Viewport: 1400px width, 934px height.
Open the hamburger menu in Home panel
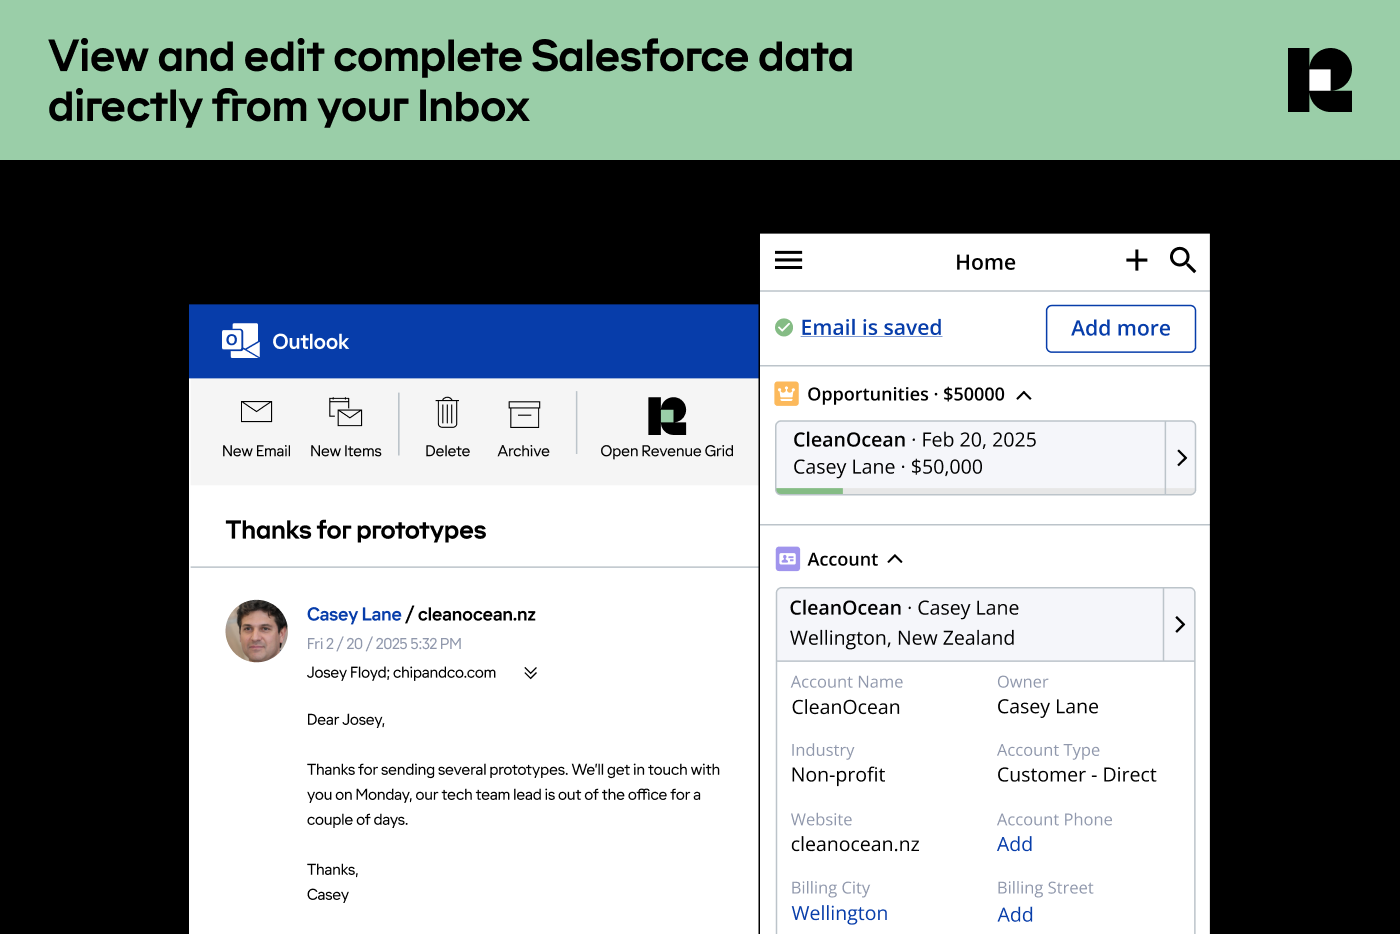coord(788,261)
